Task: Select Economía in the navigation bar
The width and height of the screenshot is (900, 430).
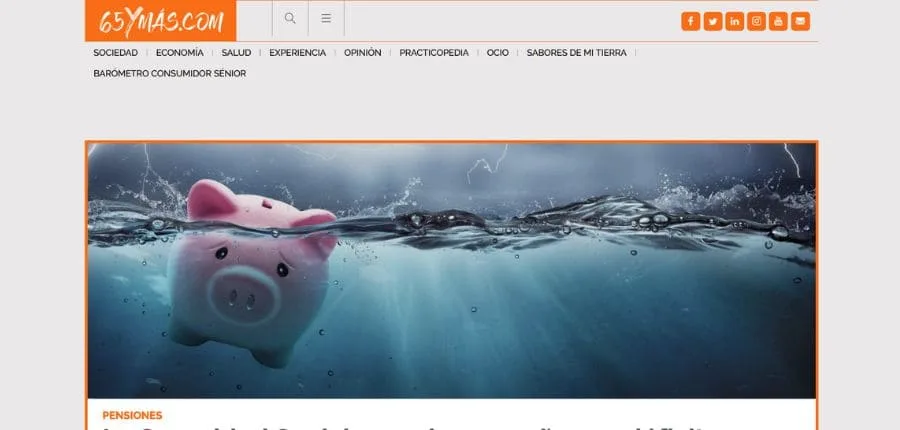Action: pos(180,53)
